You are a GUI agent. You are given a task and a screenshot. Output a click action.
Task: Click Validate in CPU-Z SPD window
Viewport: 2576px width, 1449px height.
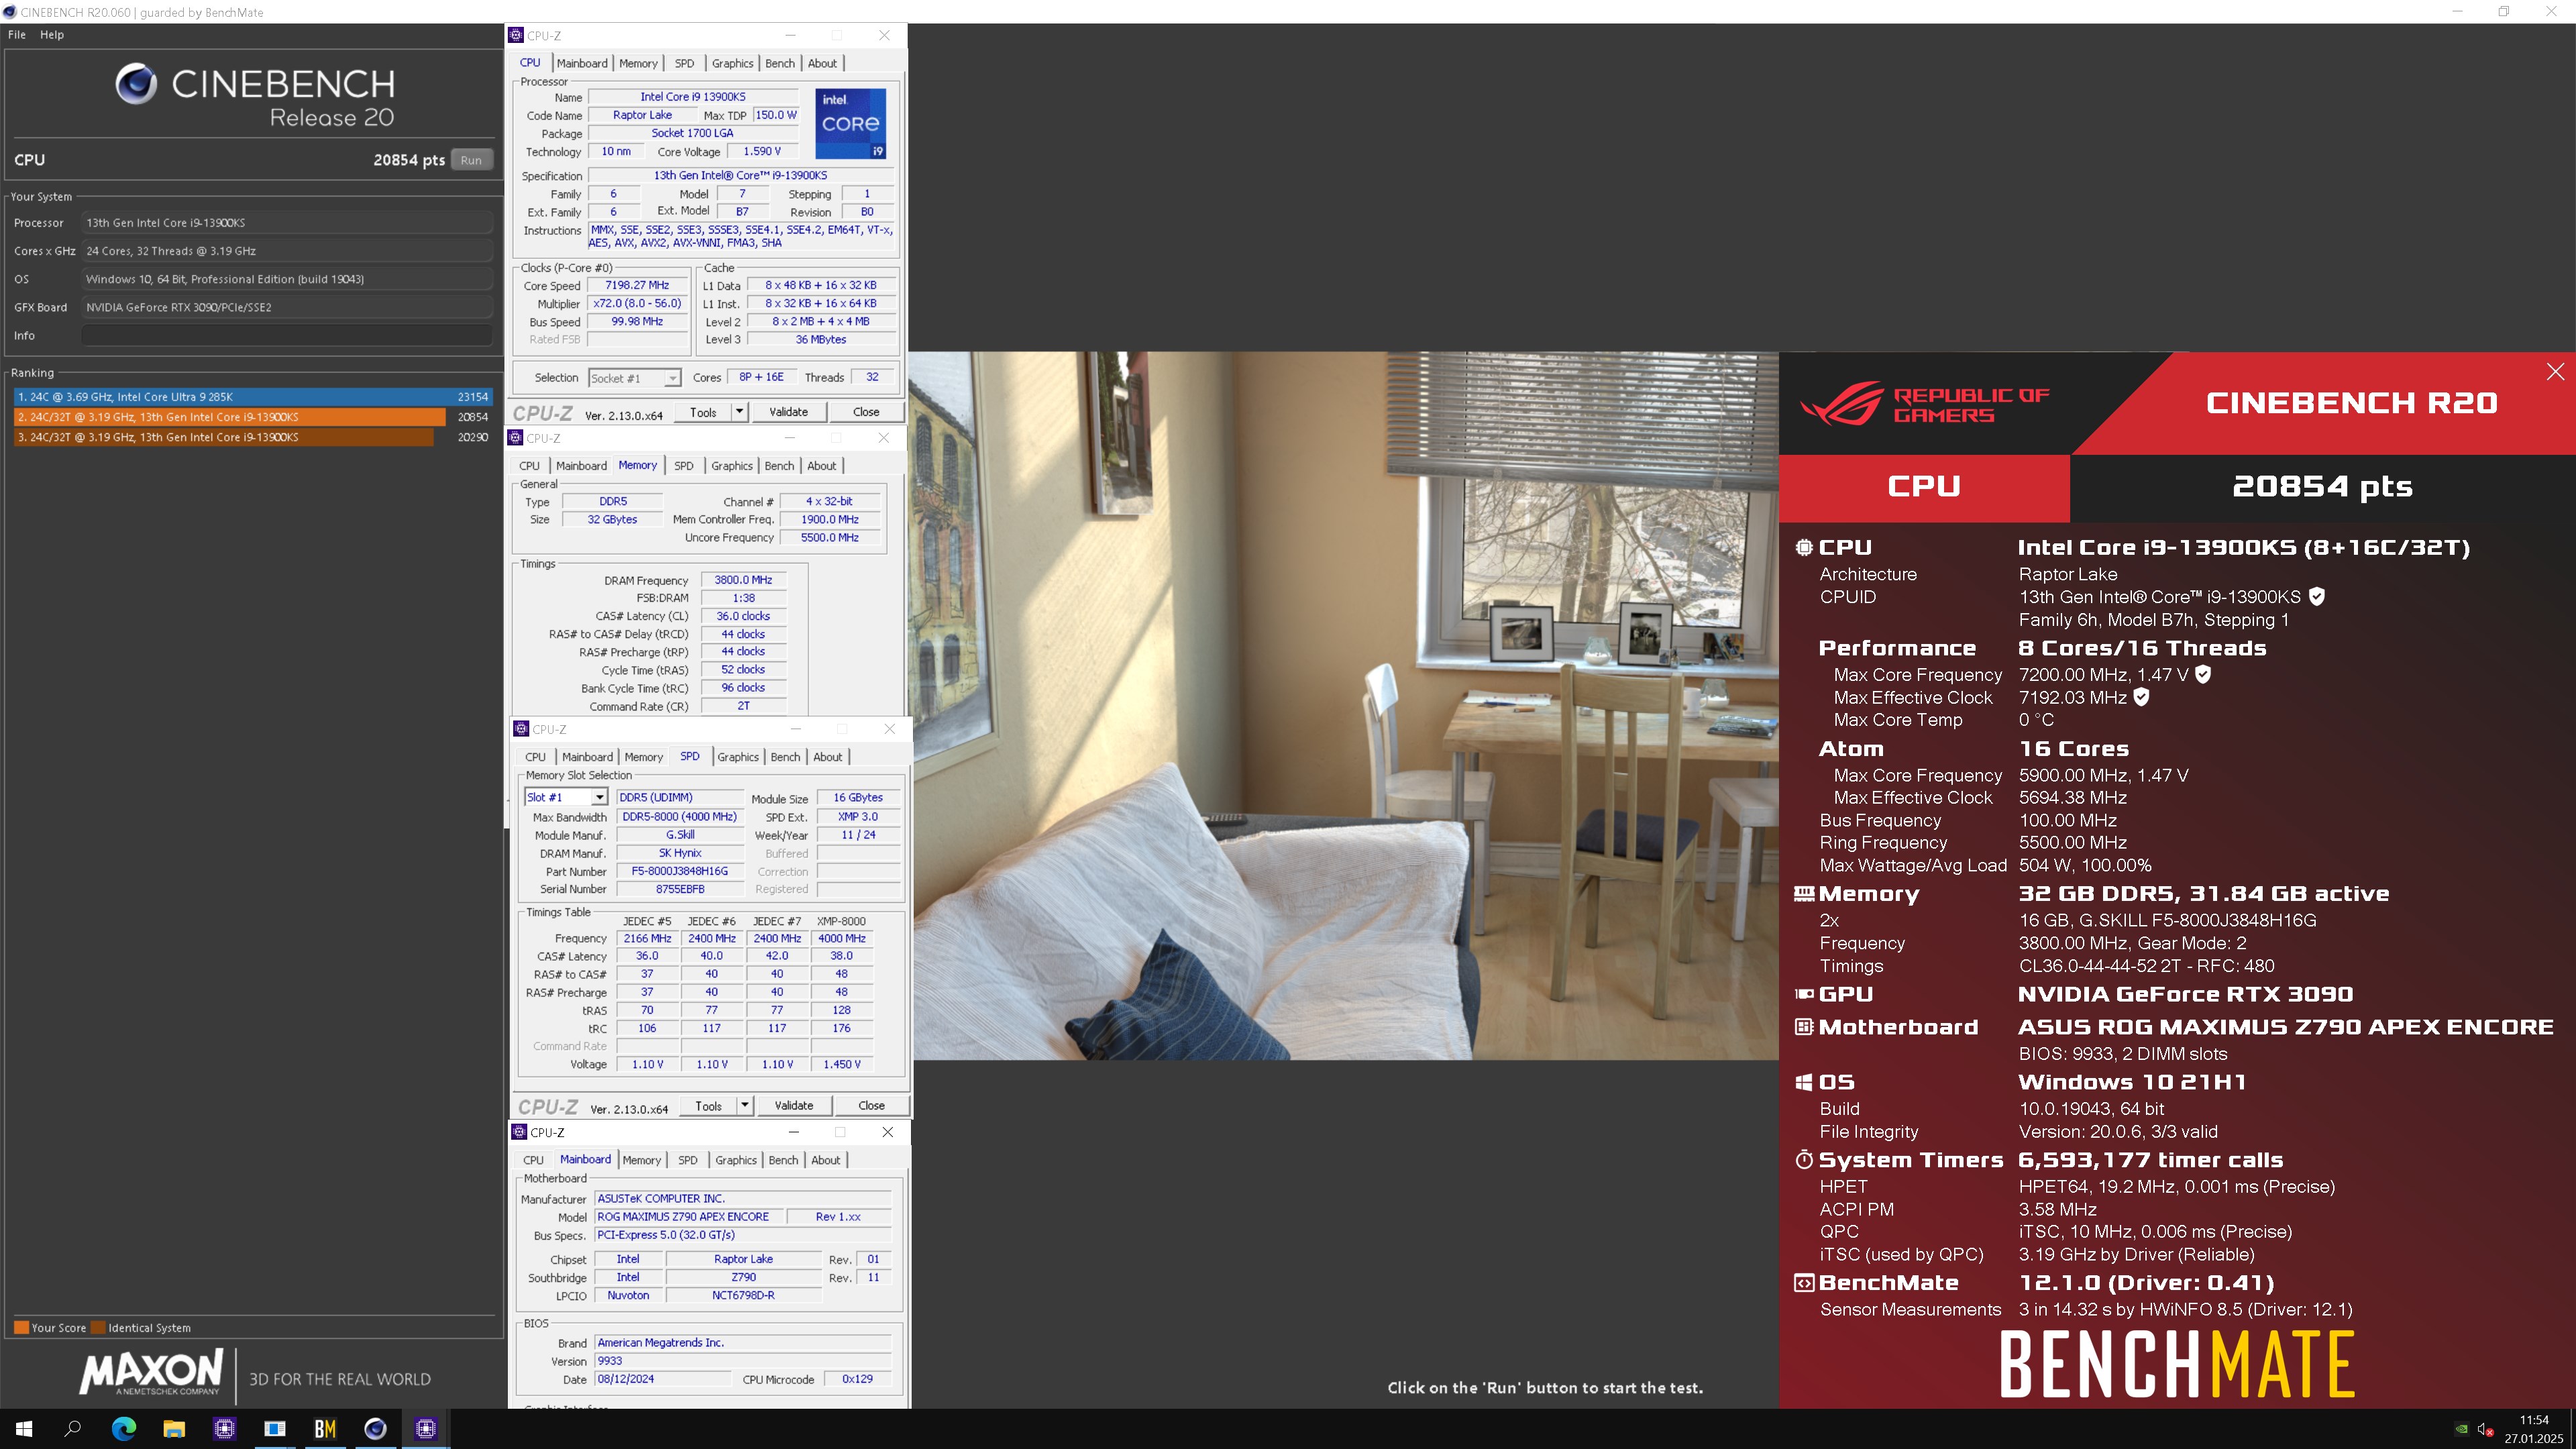click(794, 1106)
